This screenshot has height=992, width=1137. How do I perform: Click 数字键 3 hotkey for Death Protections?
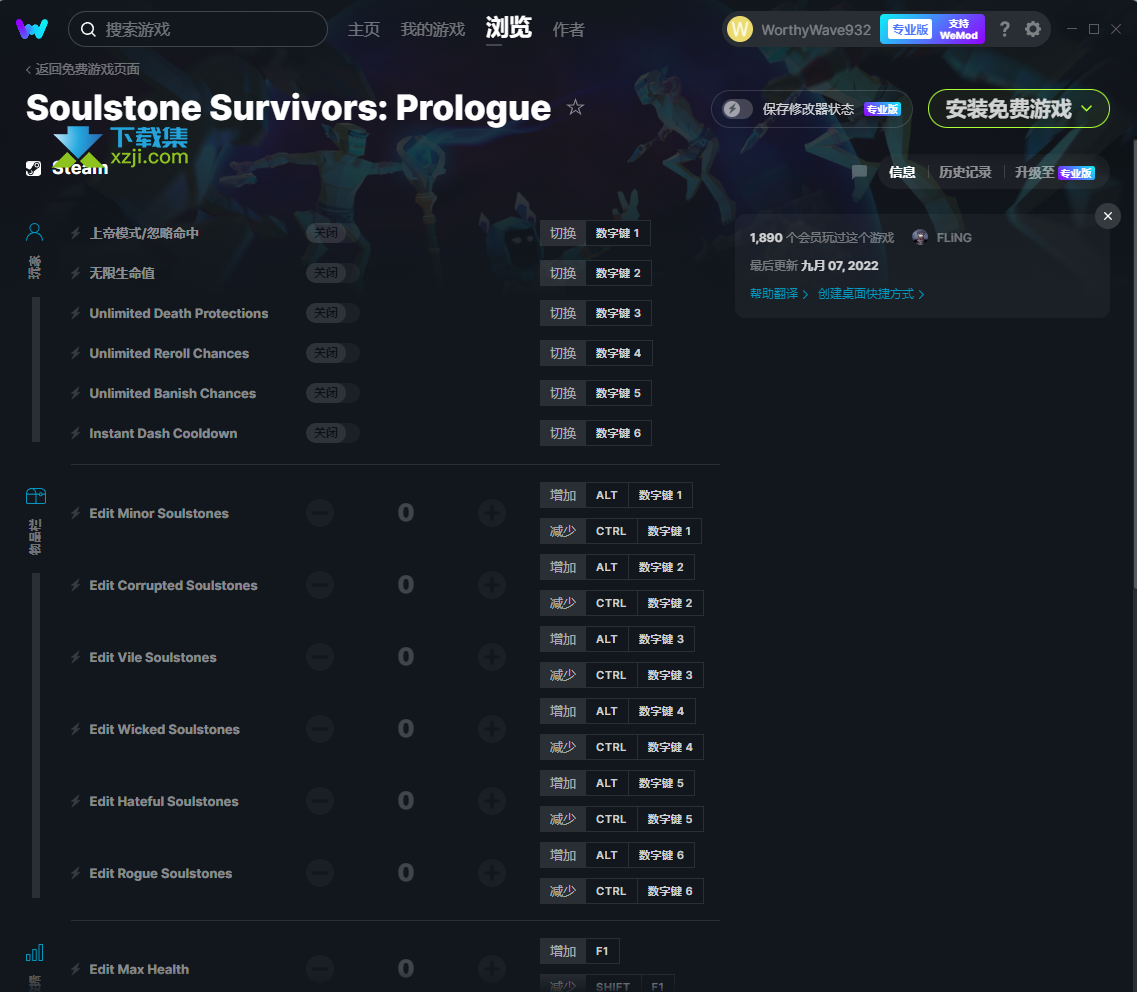[x=618, y=313]
